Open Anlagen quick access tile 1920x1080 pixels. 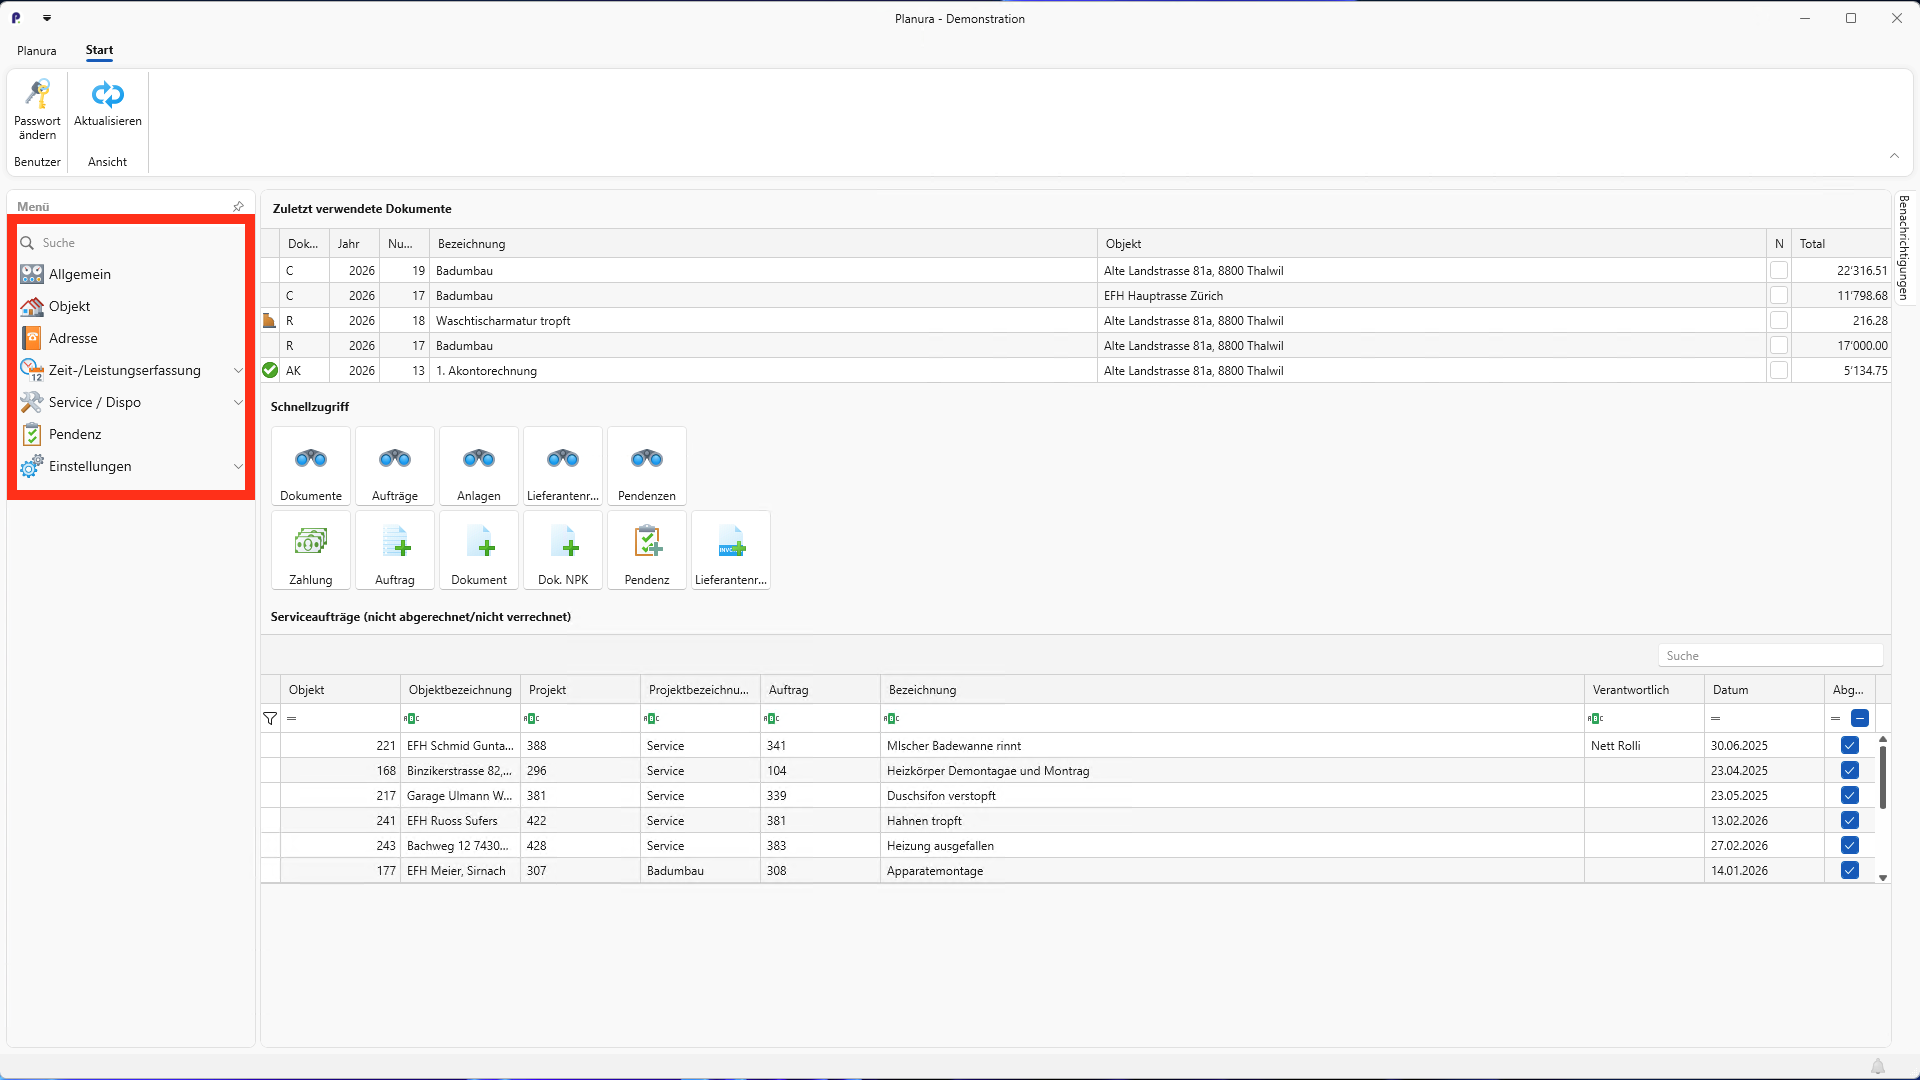pyautogui.click(x=478, y=466)
